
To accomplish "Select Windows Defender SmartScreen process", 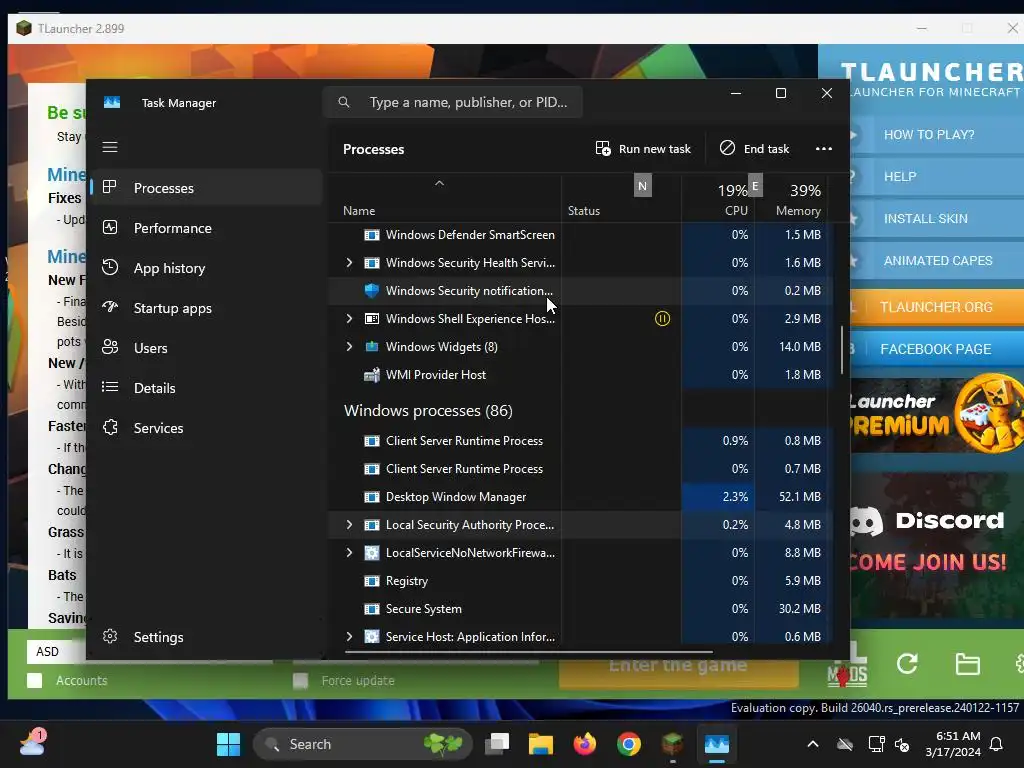I will [x=581, y=234].
